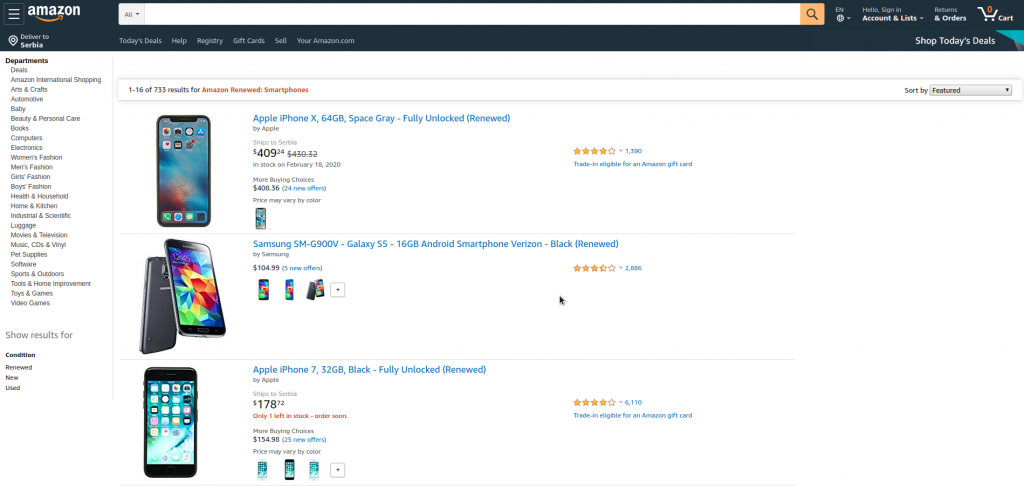Select Luggage department
Viewport: 1024px width, 486px height.
click(23, 225)
